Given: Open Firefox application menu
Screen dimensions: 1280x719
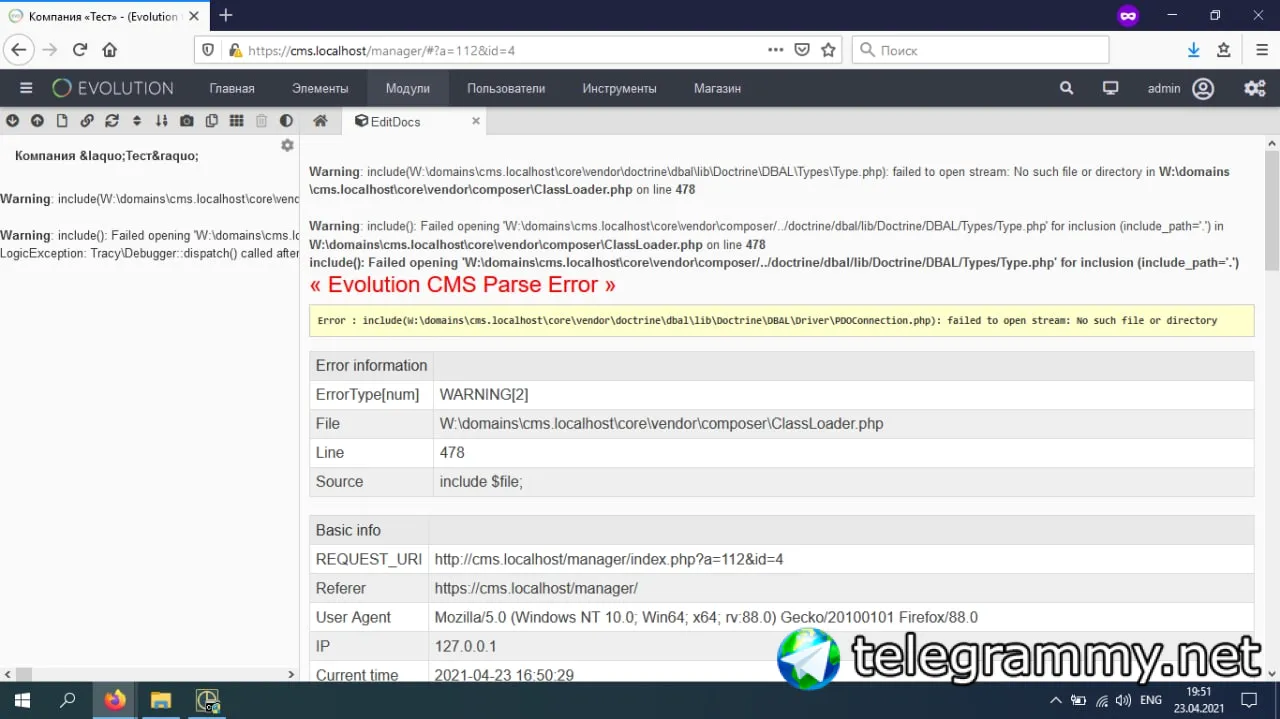Looking at the screenshot, I should [1262, 50].
